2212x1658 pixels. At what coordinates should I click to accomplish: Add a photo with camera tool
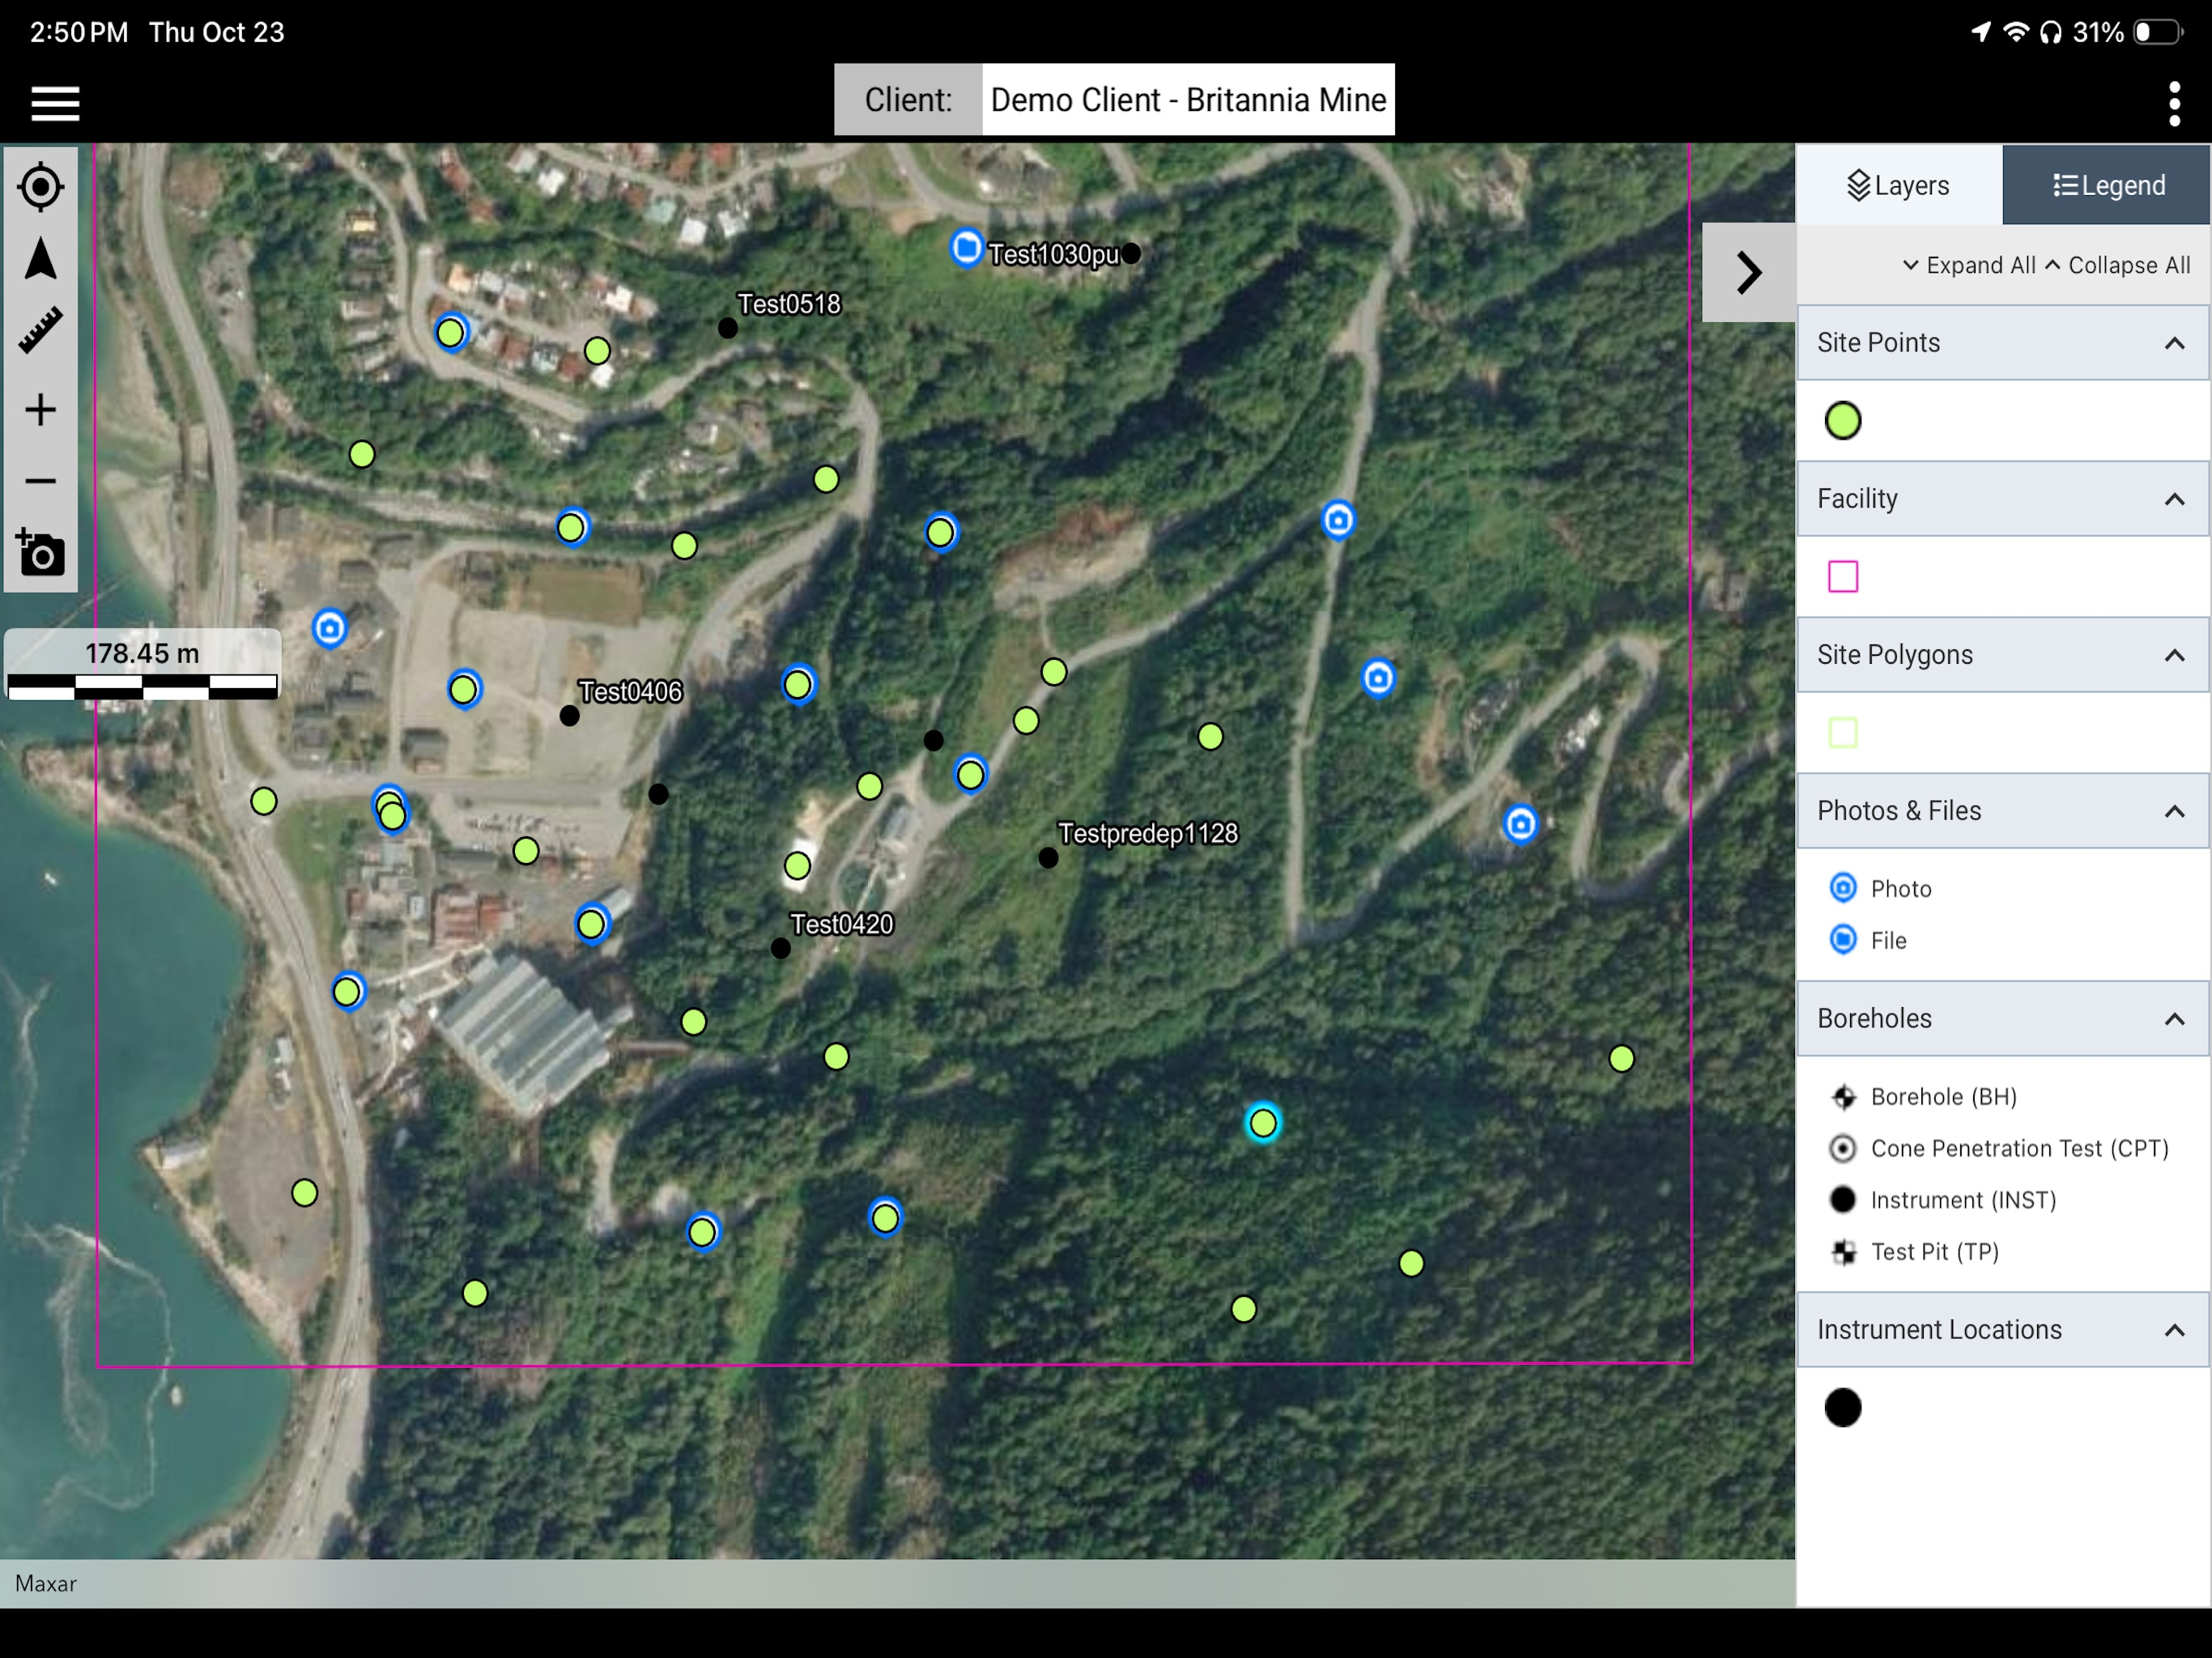[40, 552]
